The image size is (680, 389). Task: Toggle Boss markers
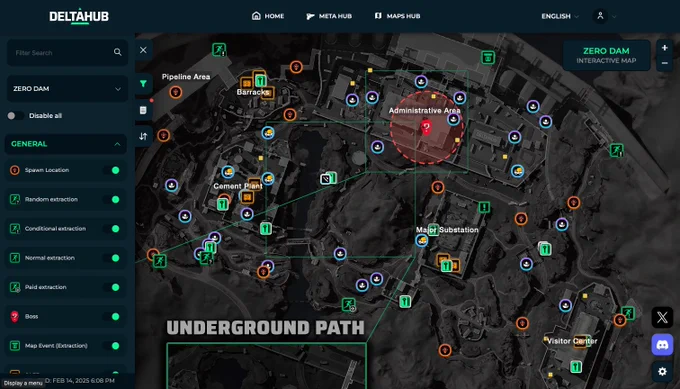click(111, 317)
